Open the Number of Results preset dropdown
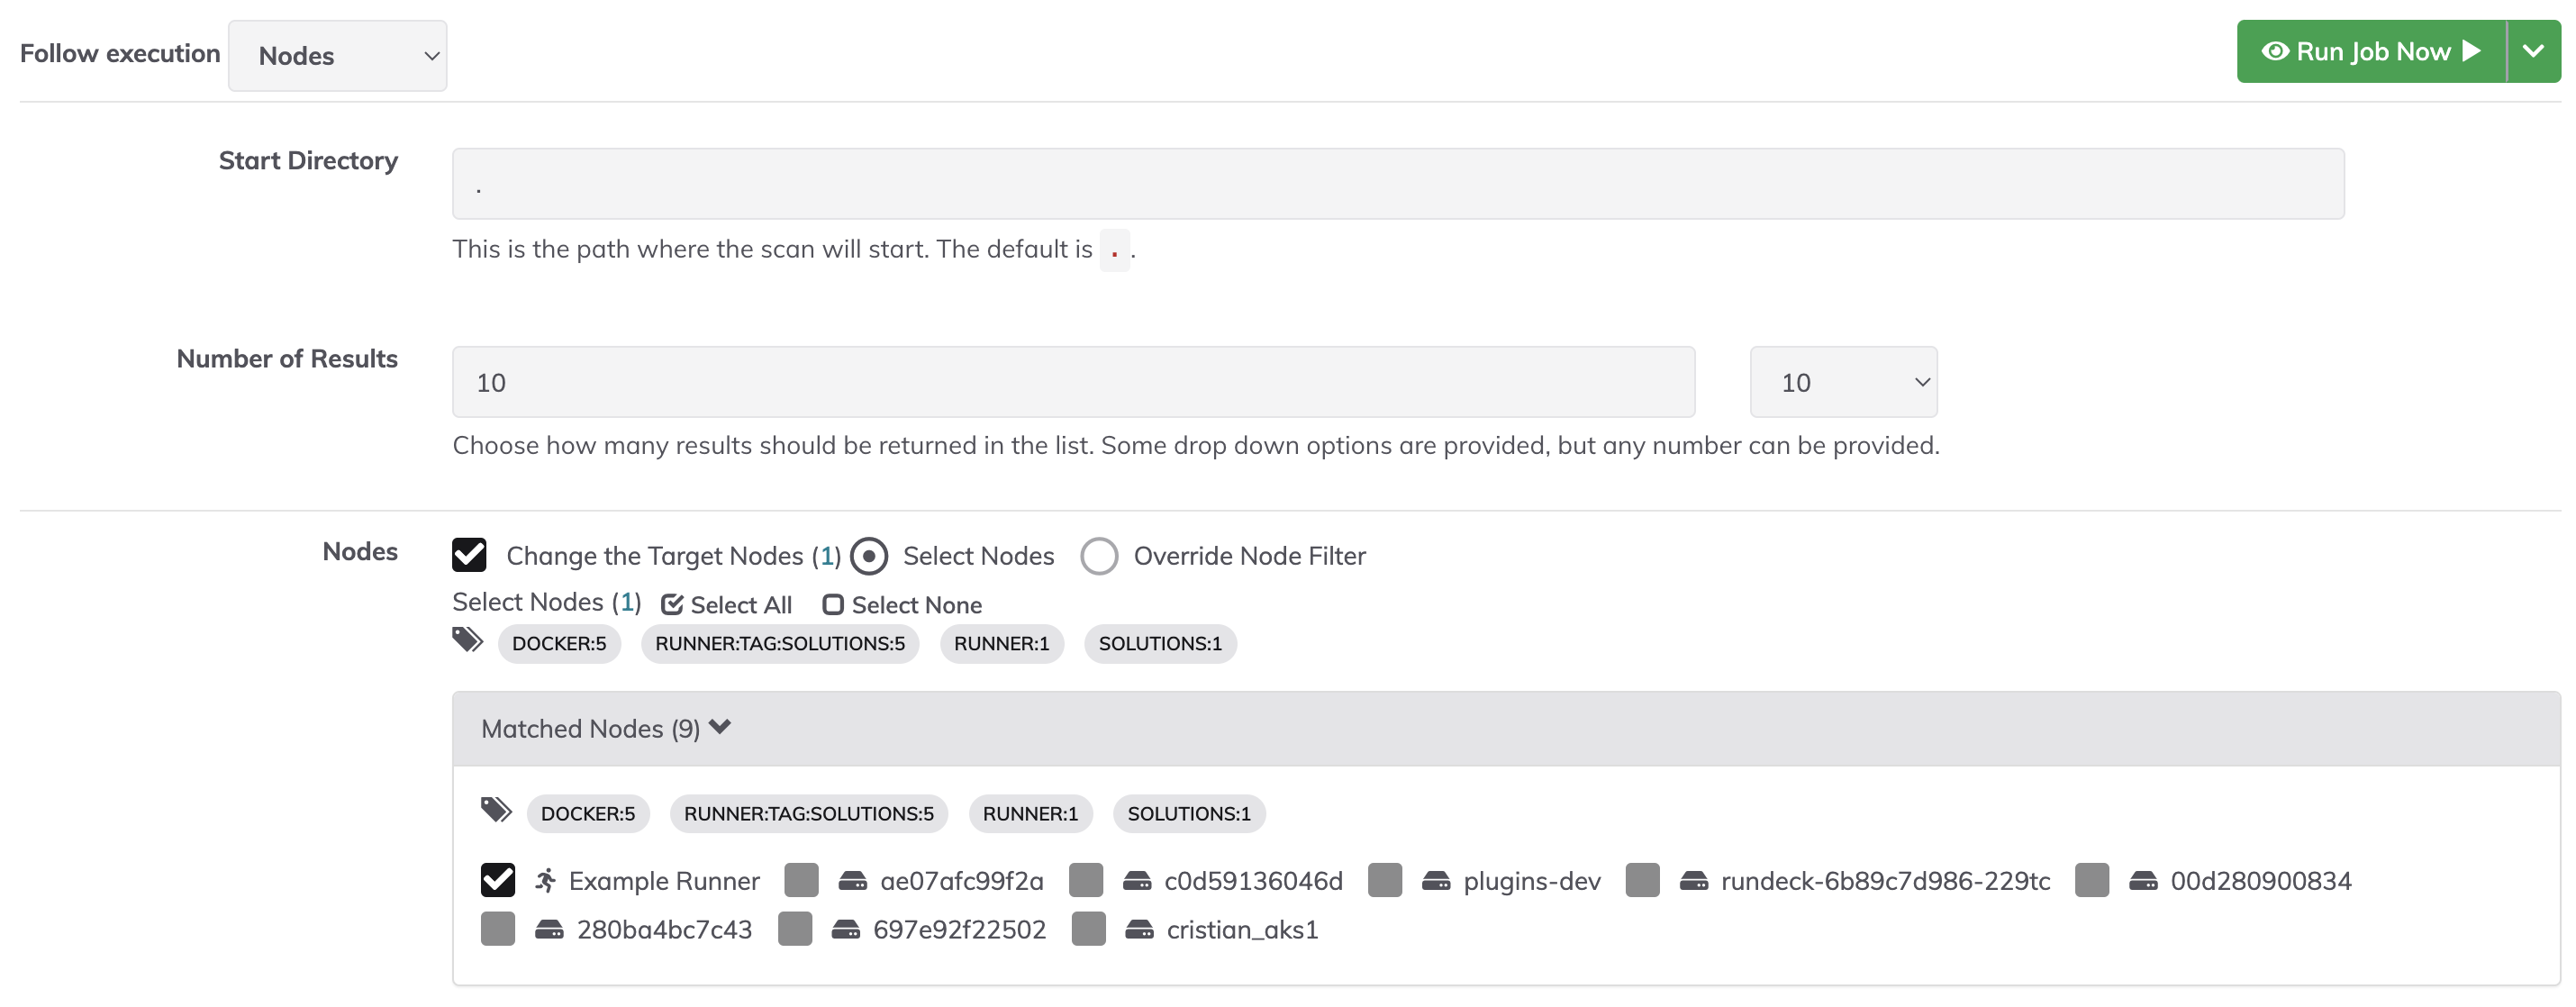The image size is (2576, 1007). coord(1843,382)
